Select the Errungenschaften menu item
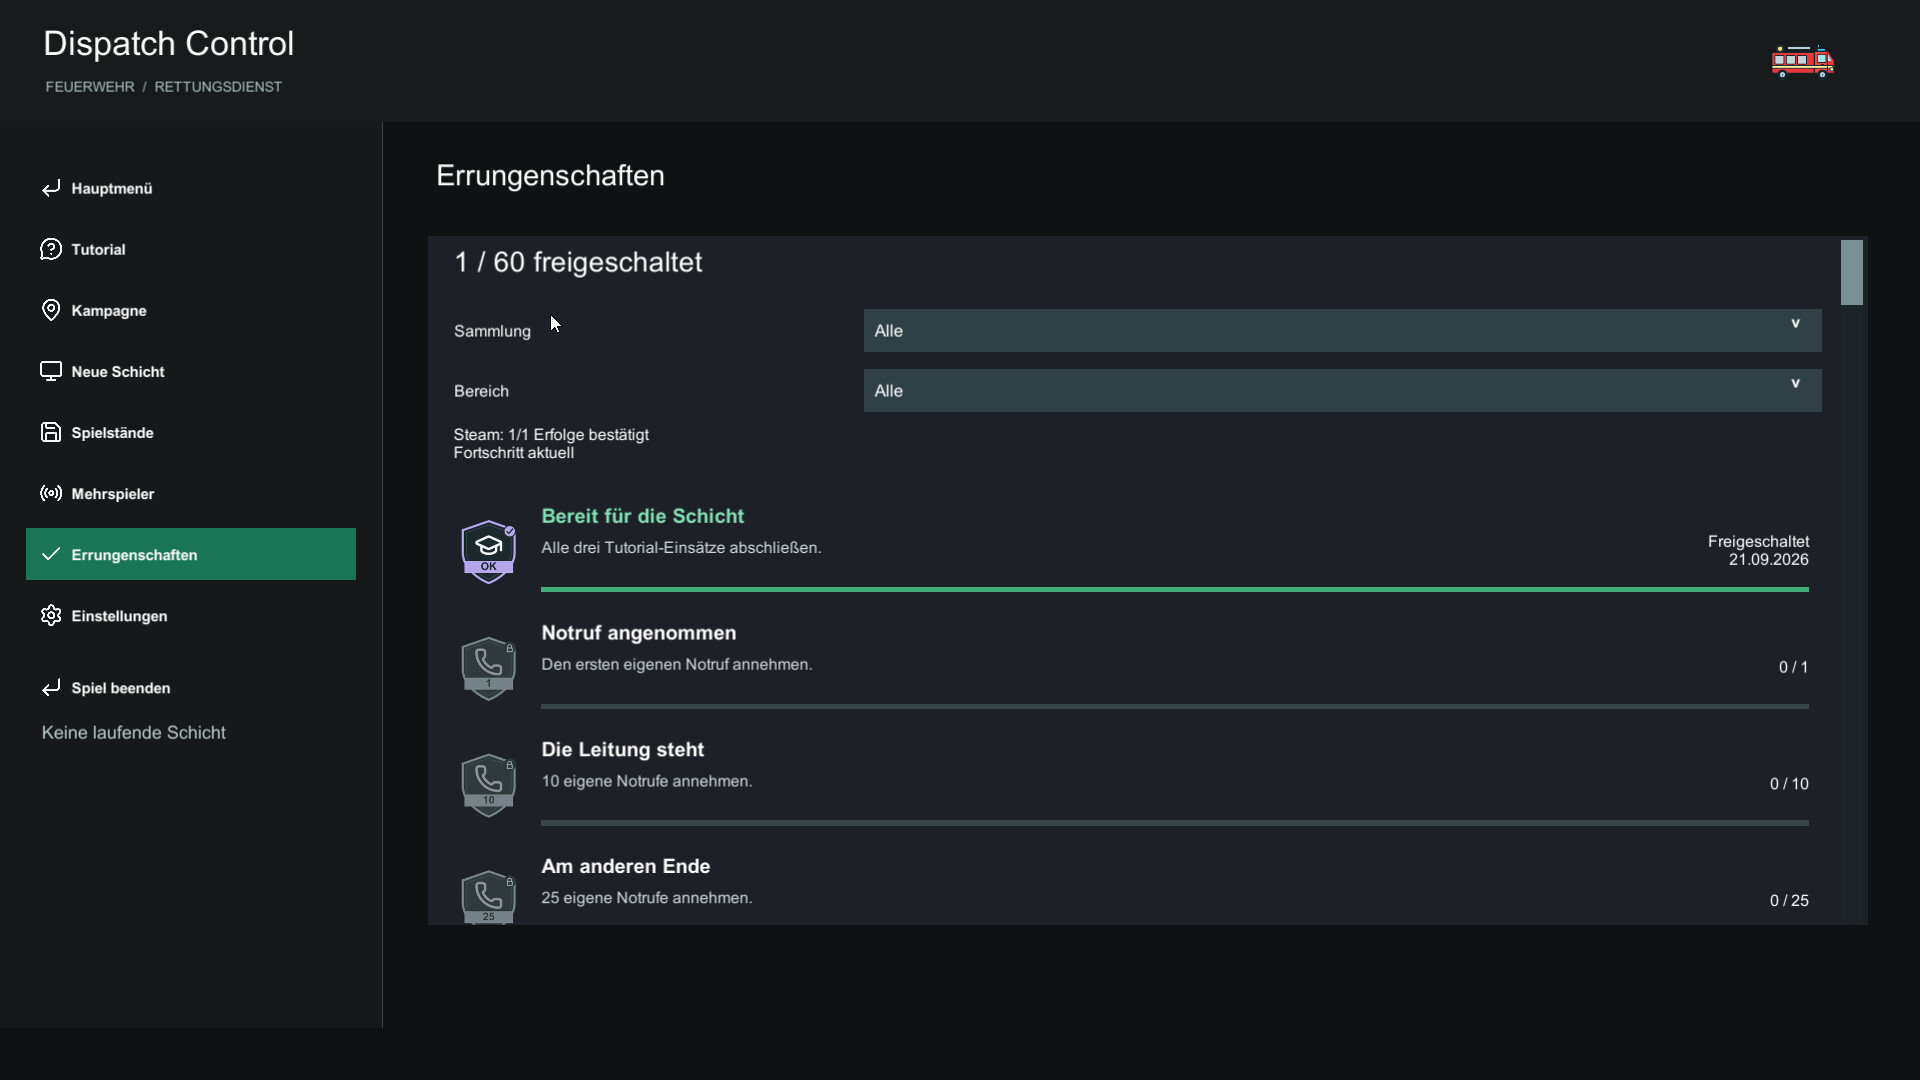 click(x=191, y=554)
